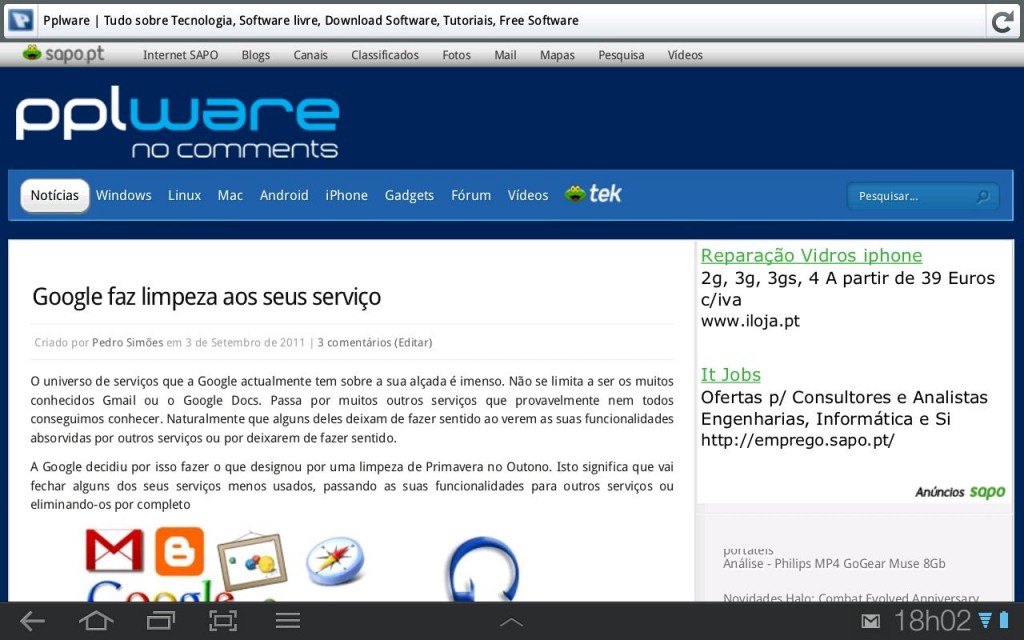Open the 3 comentários link
The width and height of the screenshot is (1024, 640).
tap(354, 342)
